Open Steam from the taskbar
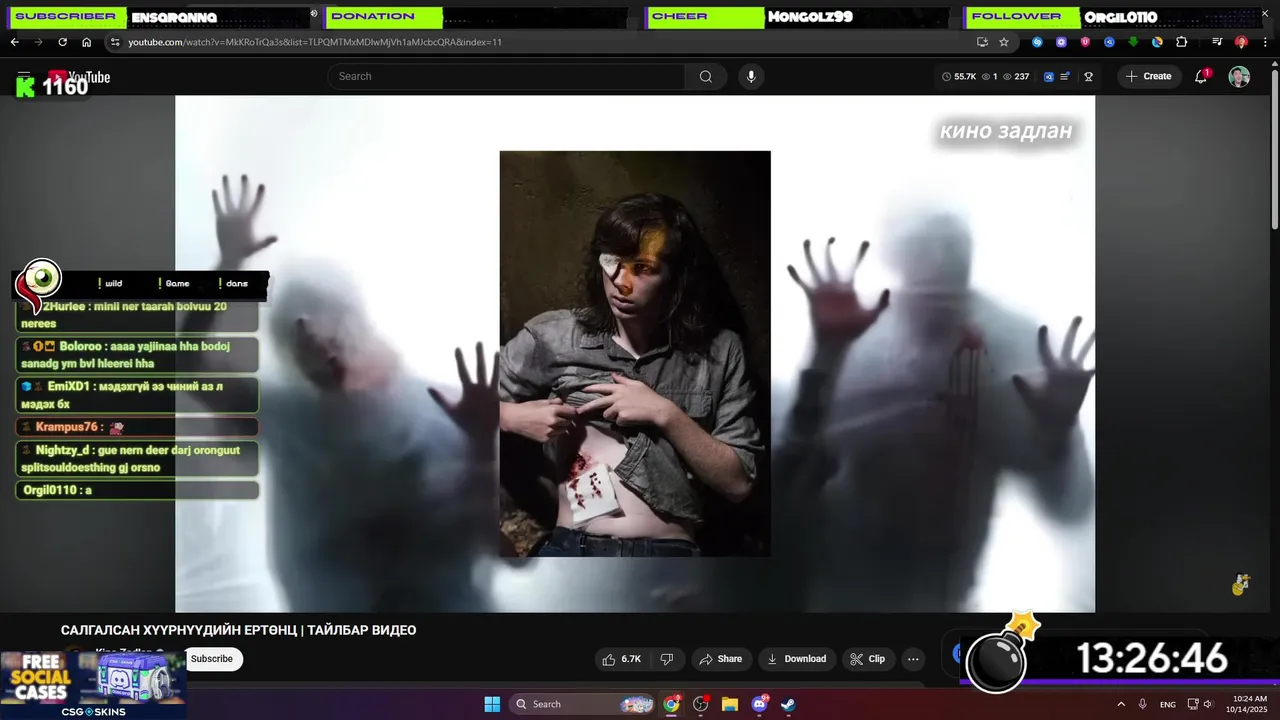 (788, 704)
